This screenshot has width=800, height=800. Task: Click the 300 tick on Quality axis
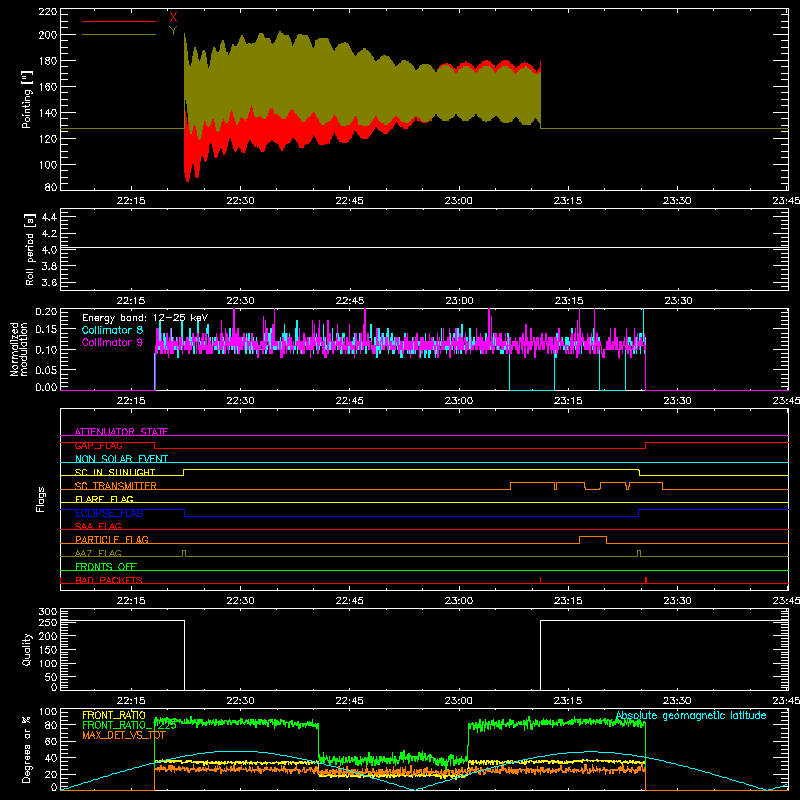(48, 612)
